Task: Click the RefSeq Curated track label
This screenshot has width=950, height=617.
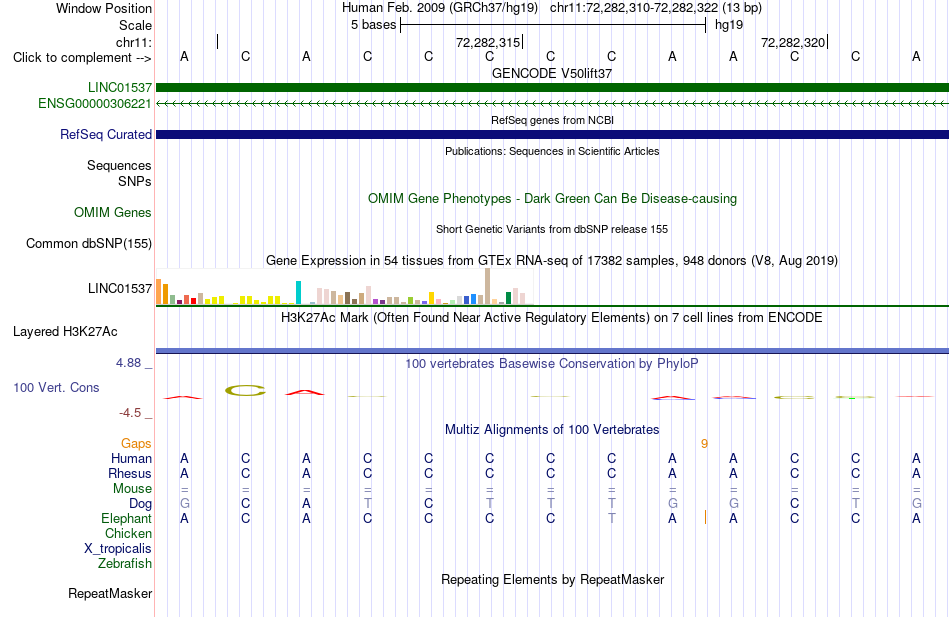Action: 105,135
